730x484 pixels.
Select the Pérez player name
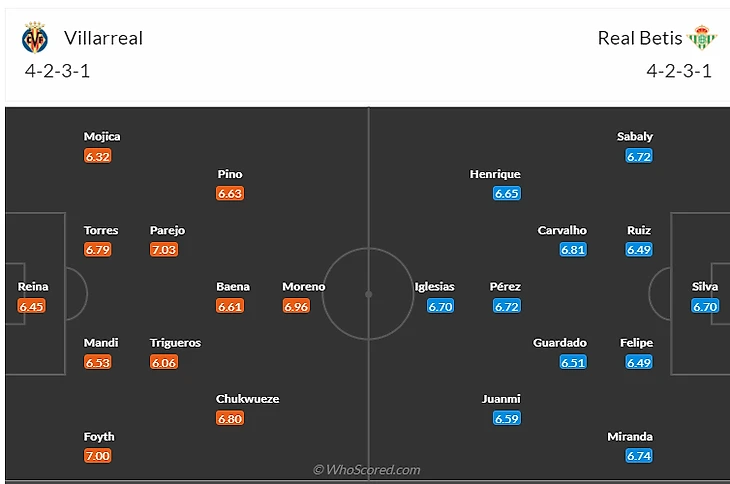pyautogui.click(x=505, y=287)
